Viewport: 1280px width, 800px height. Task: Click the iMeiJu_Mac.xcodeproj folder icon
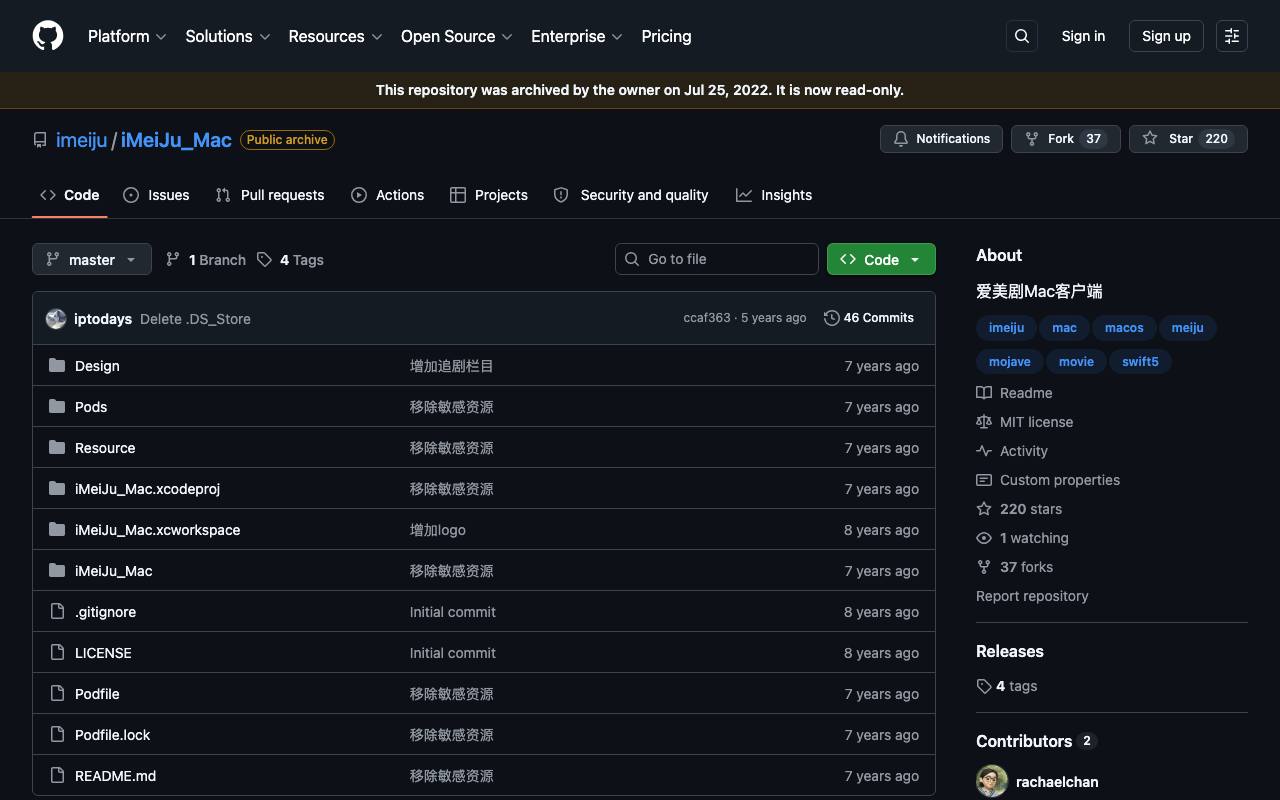click(x=57, y=489)
